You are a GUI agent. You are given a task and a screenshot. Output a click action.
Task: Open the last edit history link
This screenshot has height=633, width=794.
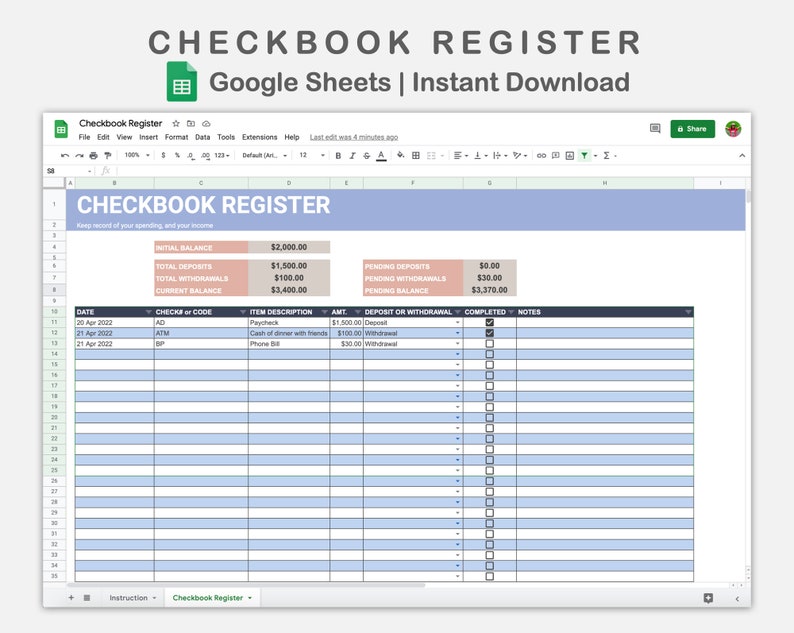(353, 137)
